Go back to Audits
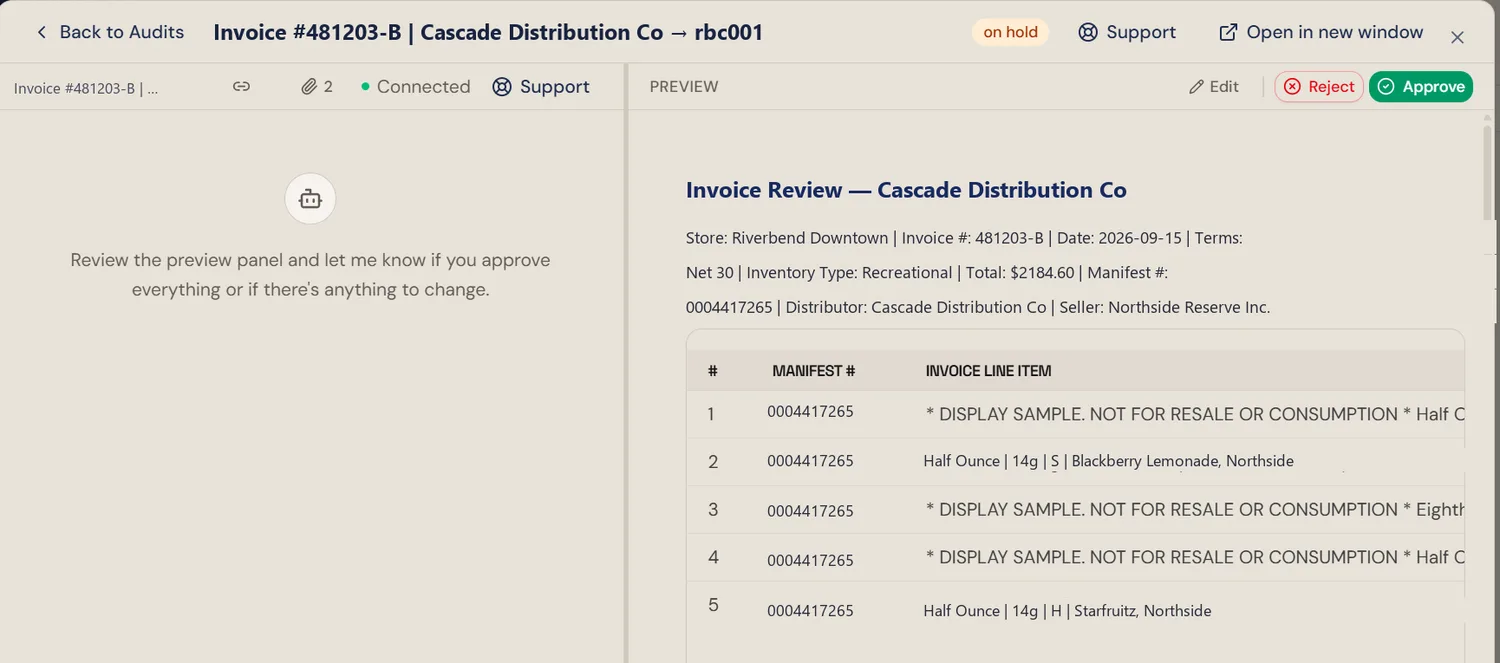Screen dimensions: 1500x663 coord(109,32)
